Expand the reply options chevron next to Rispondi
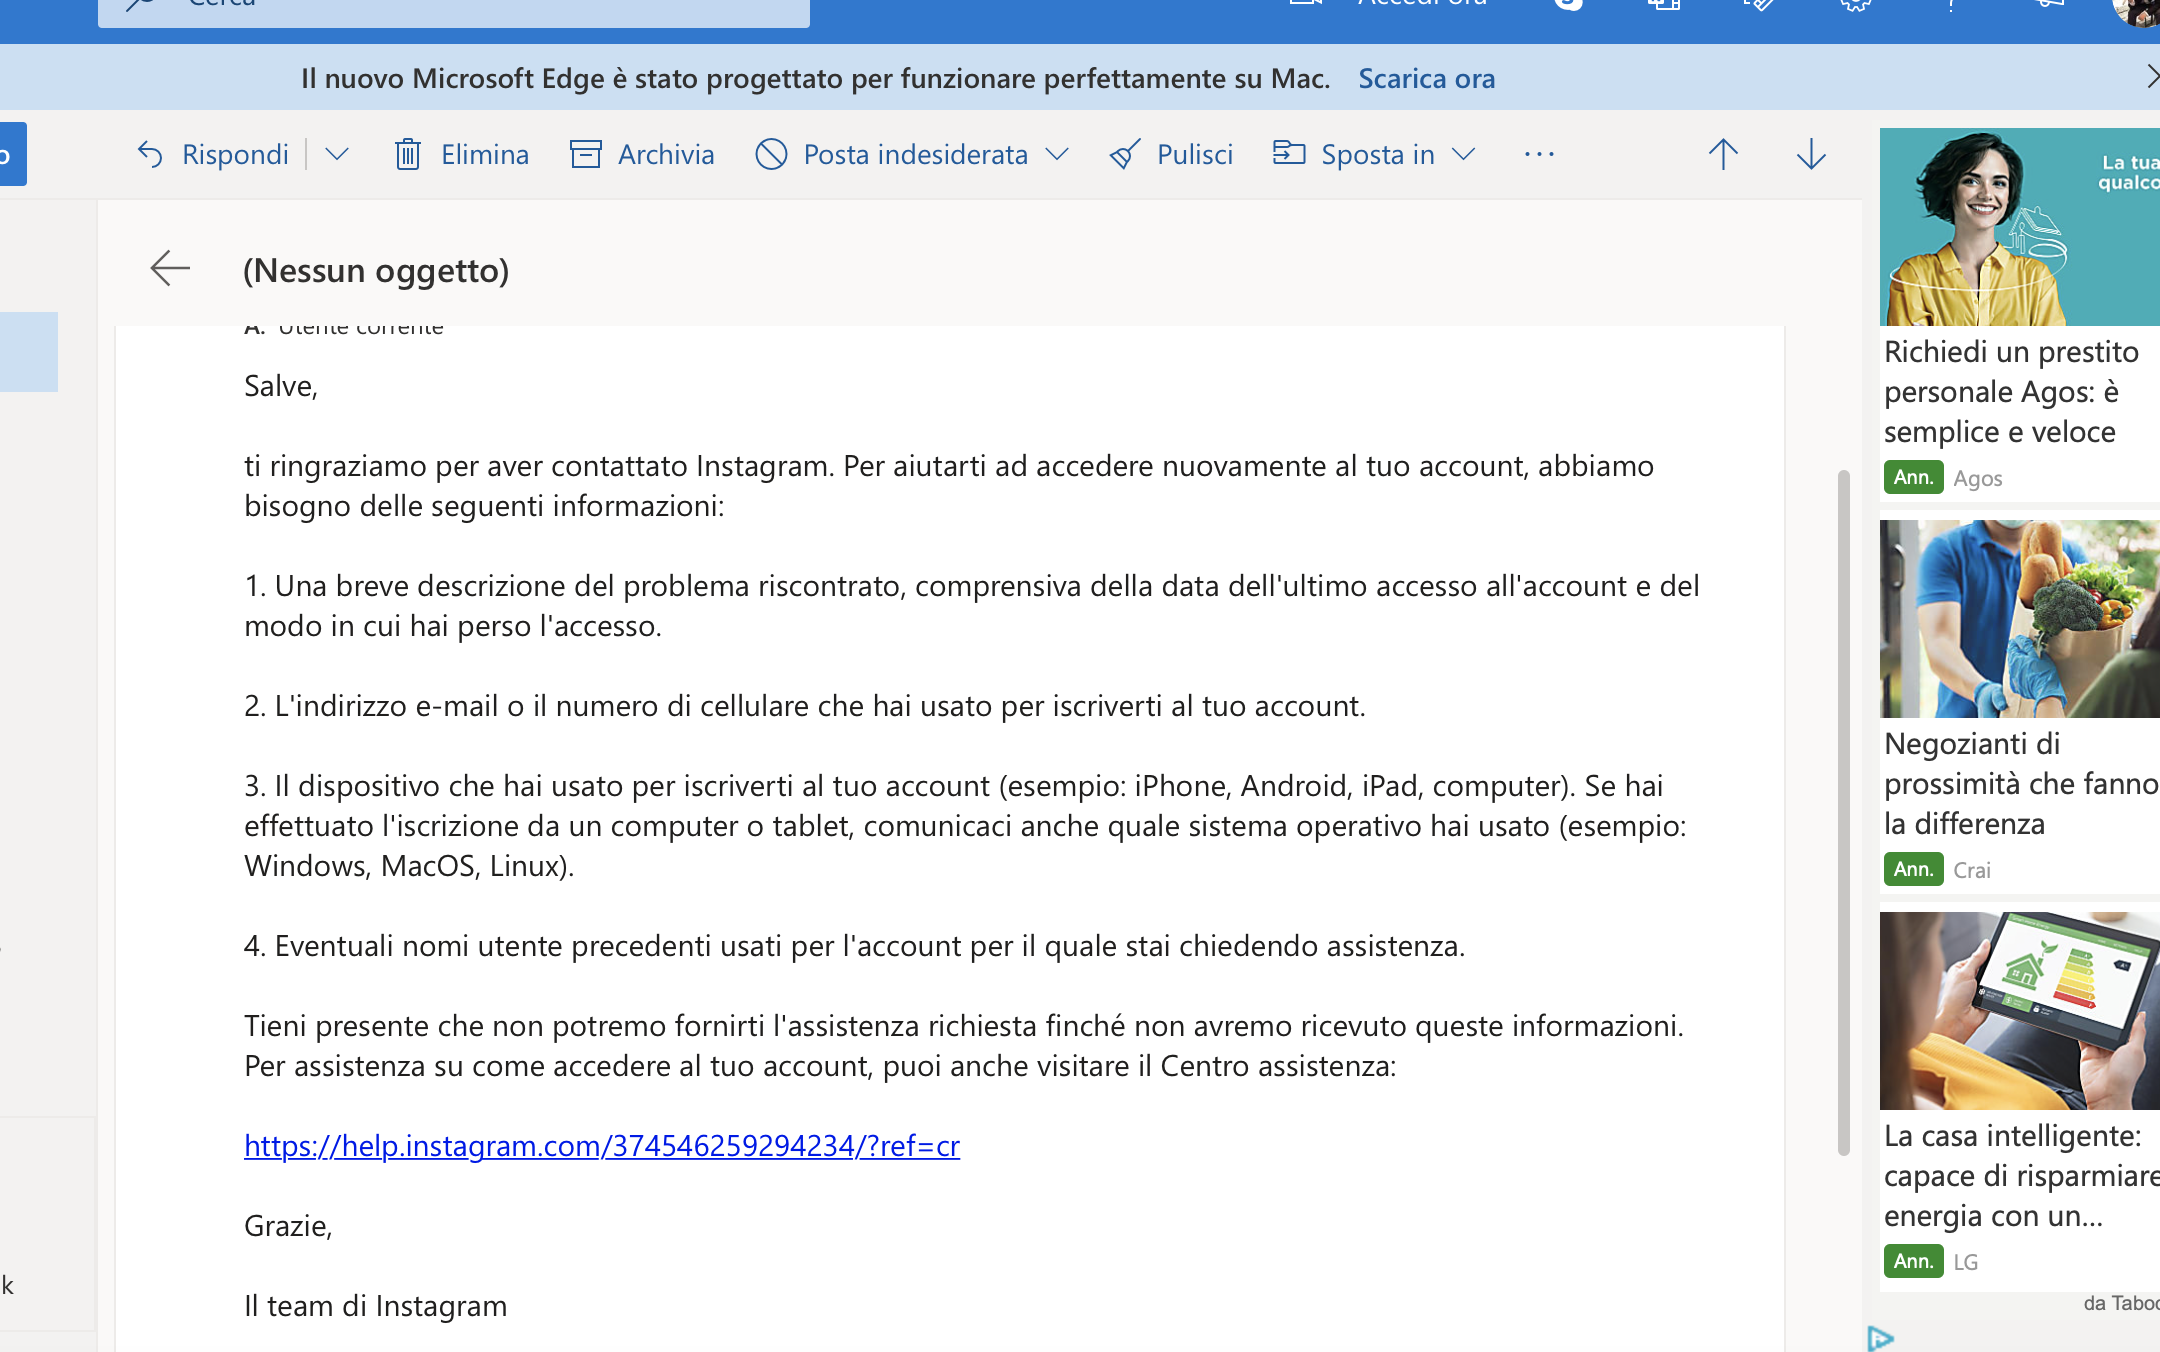The image size is (2160, 1352). point(337,154)
